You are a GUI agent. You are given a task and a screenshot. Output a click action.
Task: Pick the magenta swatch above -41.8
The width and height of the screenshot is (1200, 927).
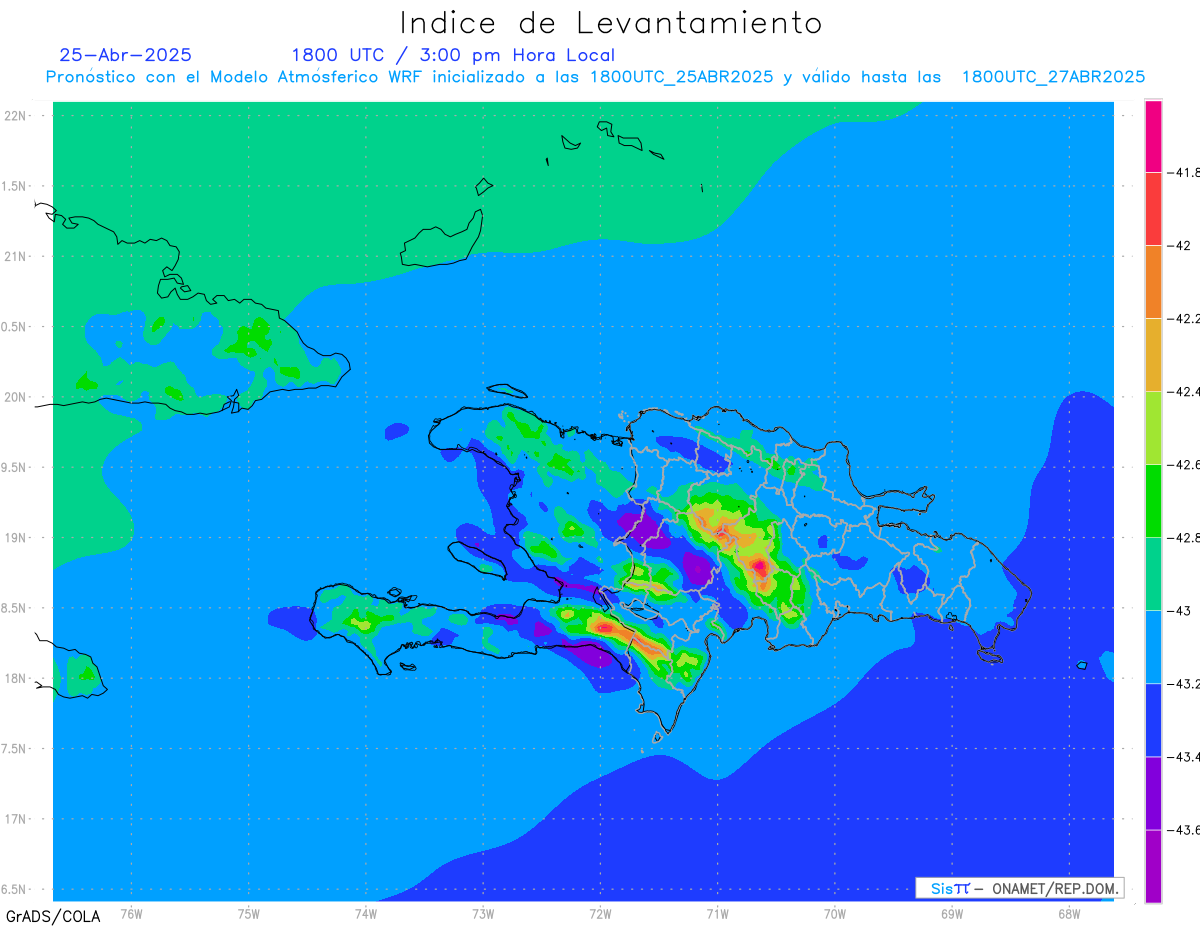[1153, 136]
